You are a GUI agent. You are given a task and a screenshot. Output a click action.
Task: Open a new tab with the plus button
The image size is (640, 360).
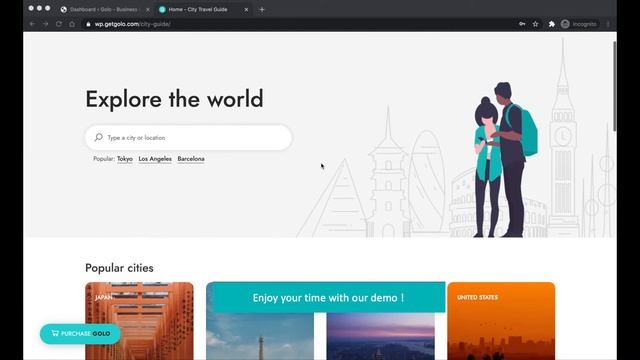click(262, 9)
